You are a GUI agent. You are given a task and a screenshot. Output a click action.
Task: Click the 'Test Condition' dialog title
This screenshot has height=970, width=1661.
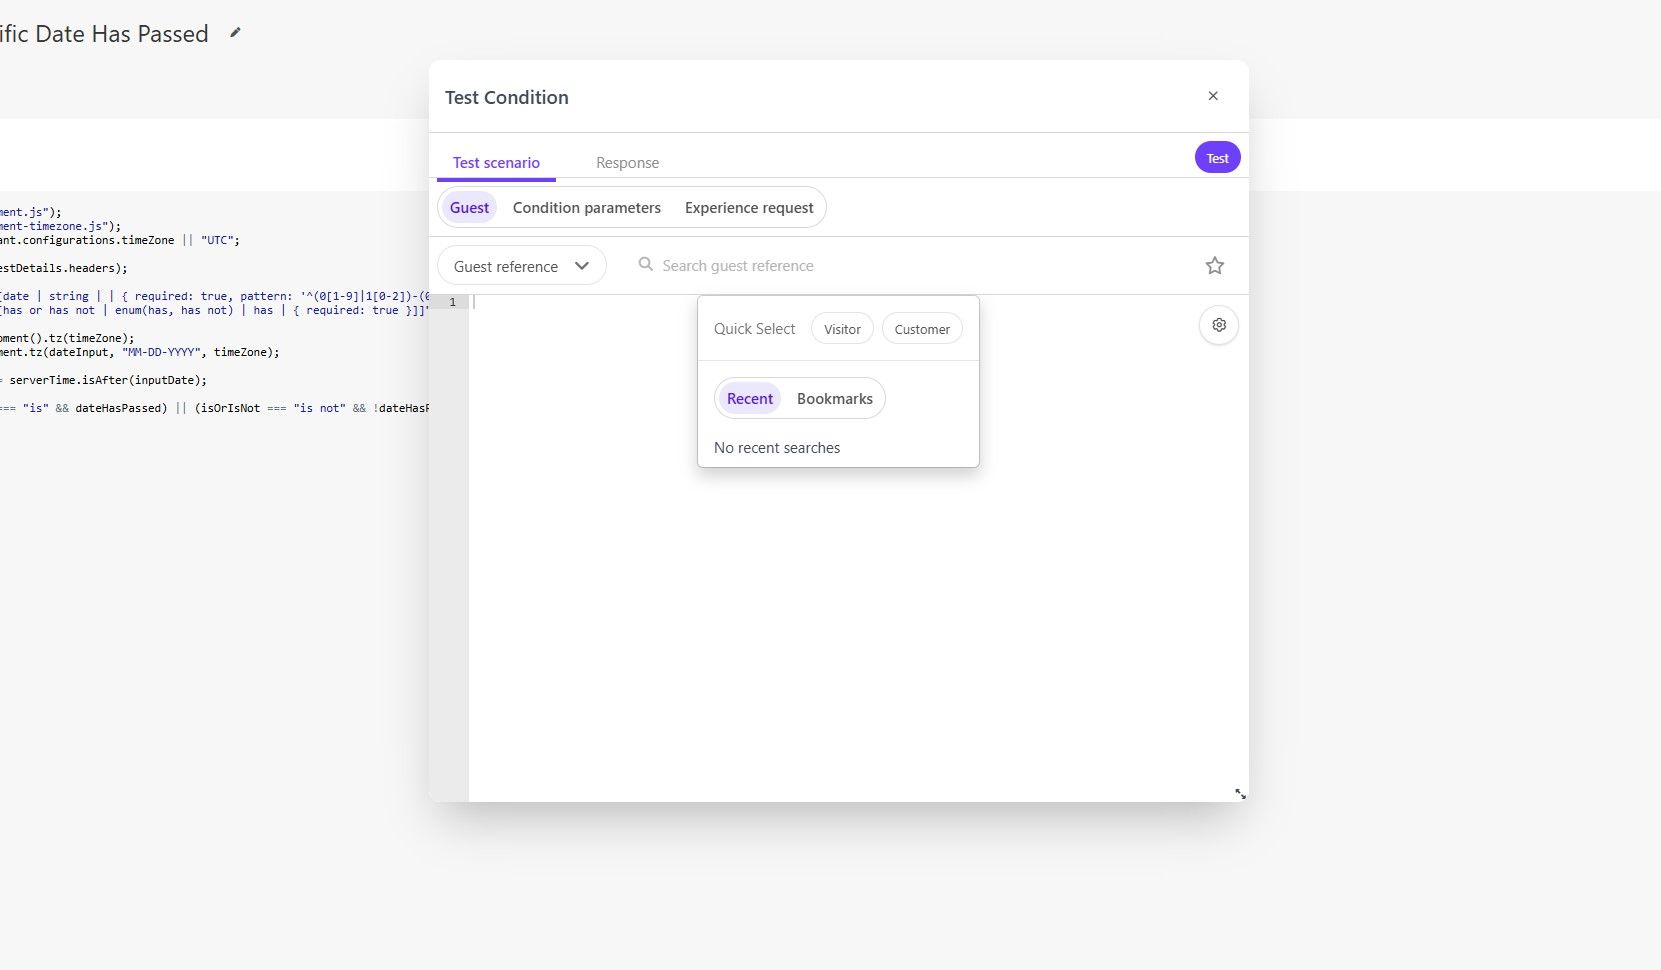507,97
